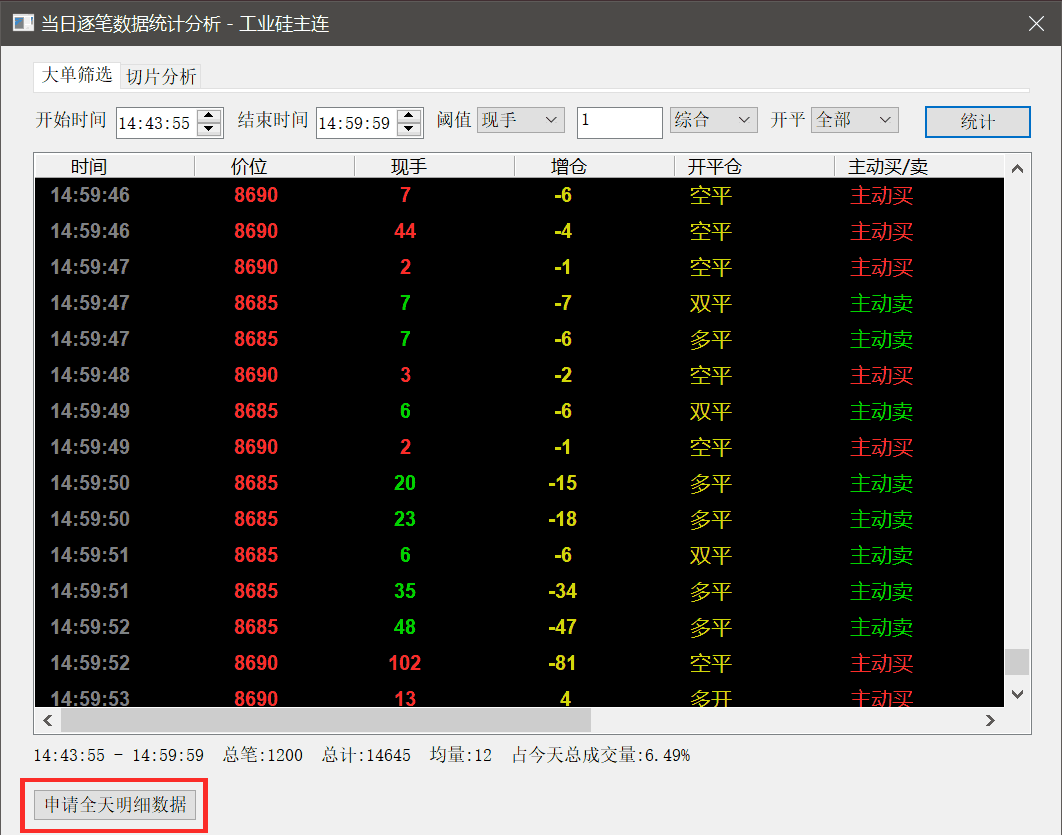The height and width of the screenshot is (835, 1062).
Task: Open the 开平 全部 dropdown
Action: click(854, 121)
